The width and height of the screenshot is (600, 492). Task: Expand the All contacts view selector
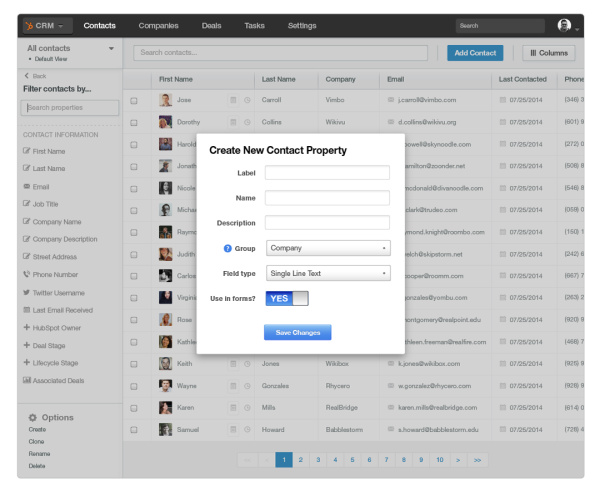click(x=111, y=48)
